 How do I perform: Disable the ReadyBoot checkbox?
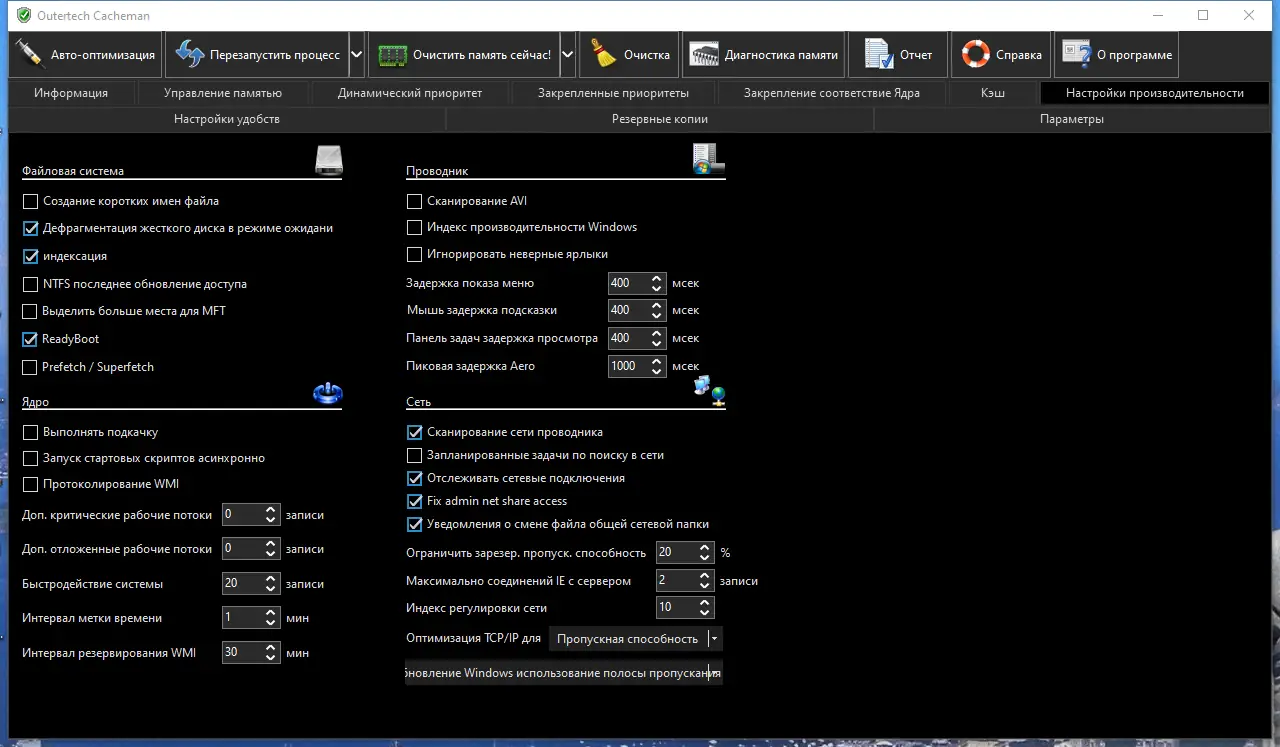[x=30, y=339]
